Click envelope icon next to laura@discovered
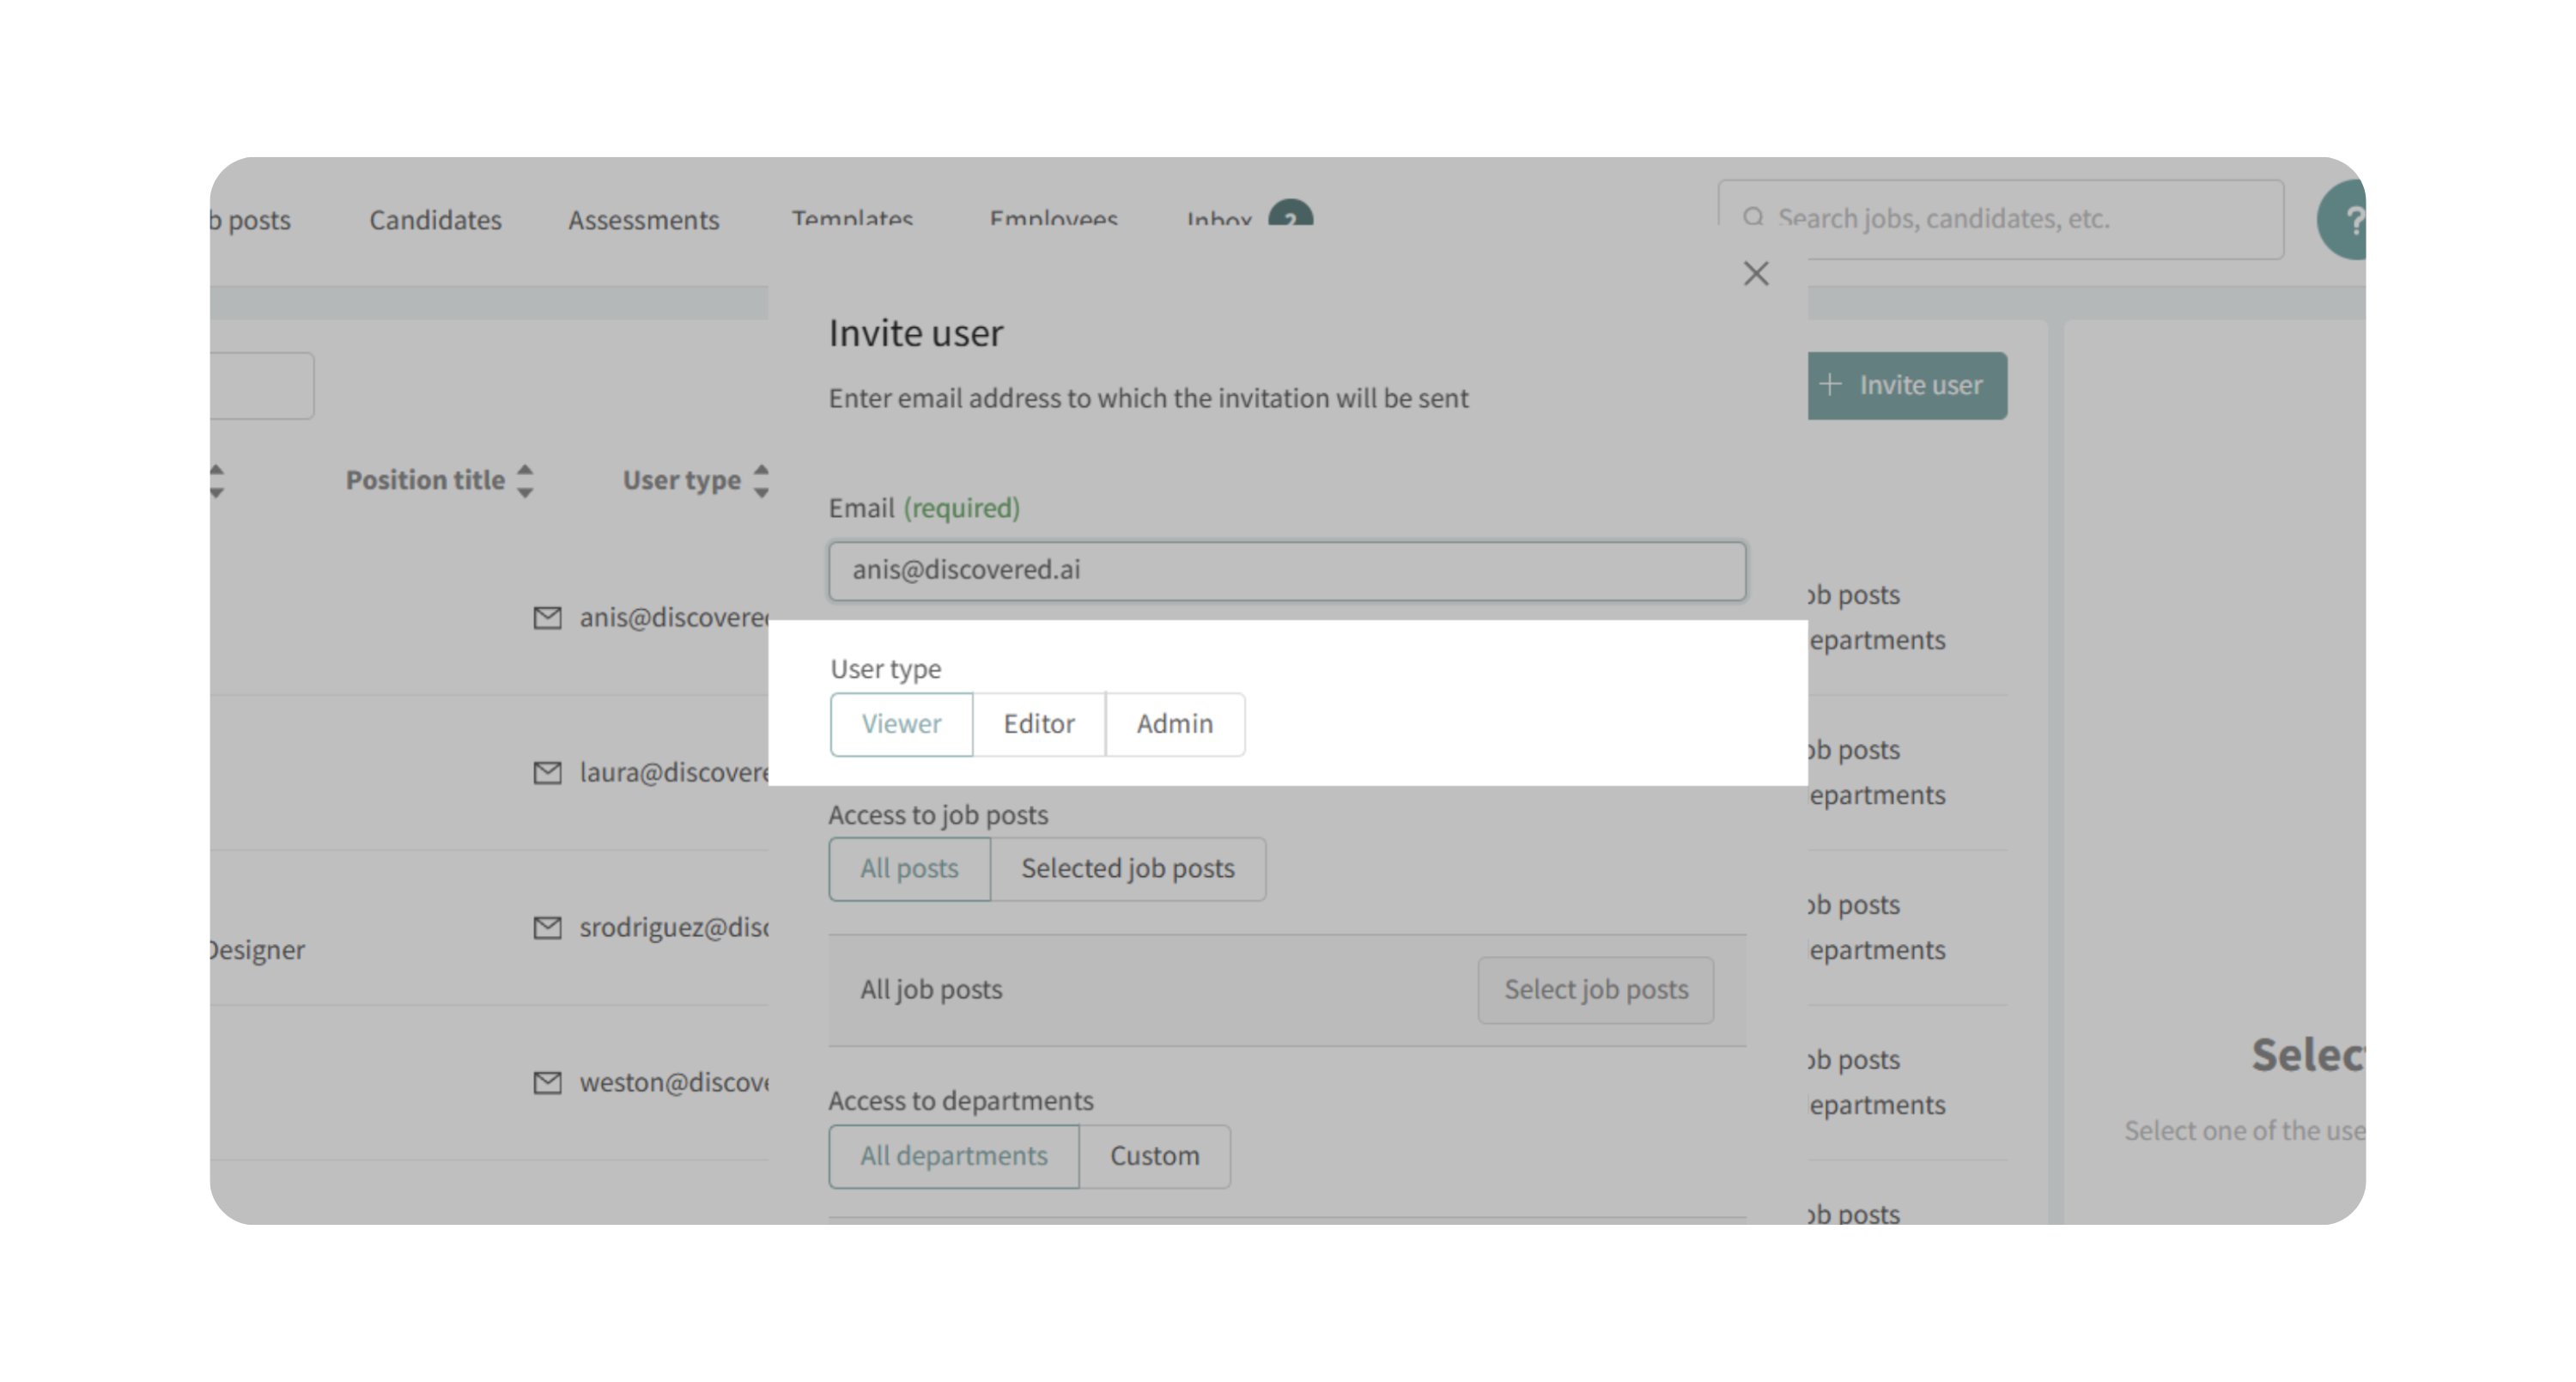The width and height of the screenshot is (2576, 1382). (x=547, y=773)
